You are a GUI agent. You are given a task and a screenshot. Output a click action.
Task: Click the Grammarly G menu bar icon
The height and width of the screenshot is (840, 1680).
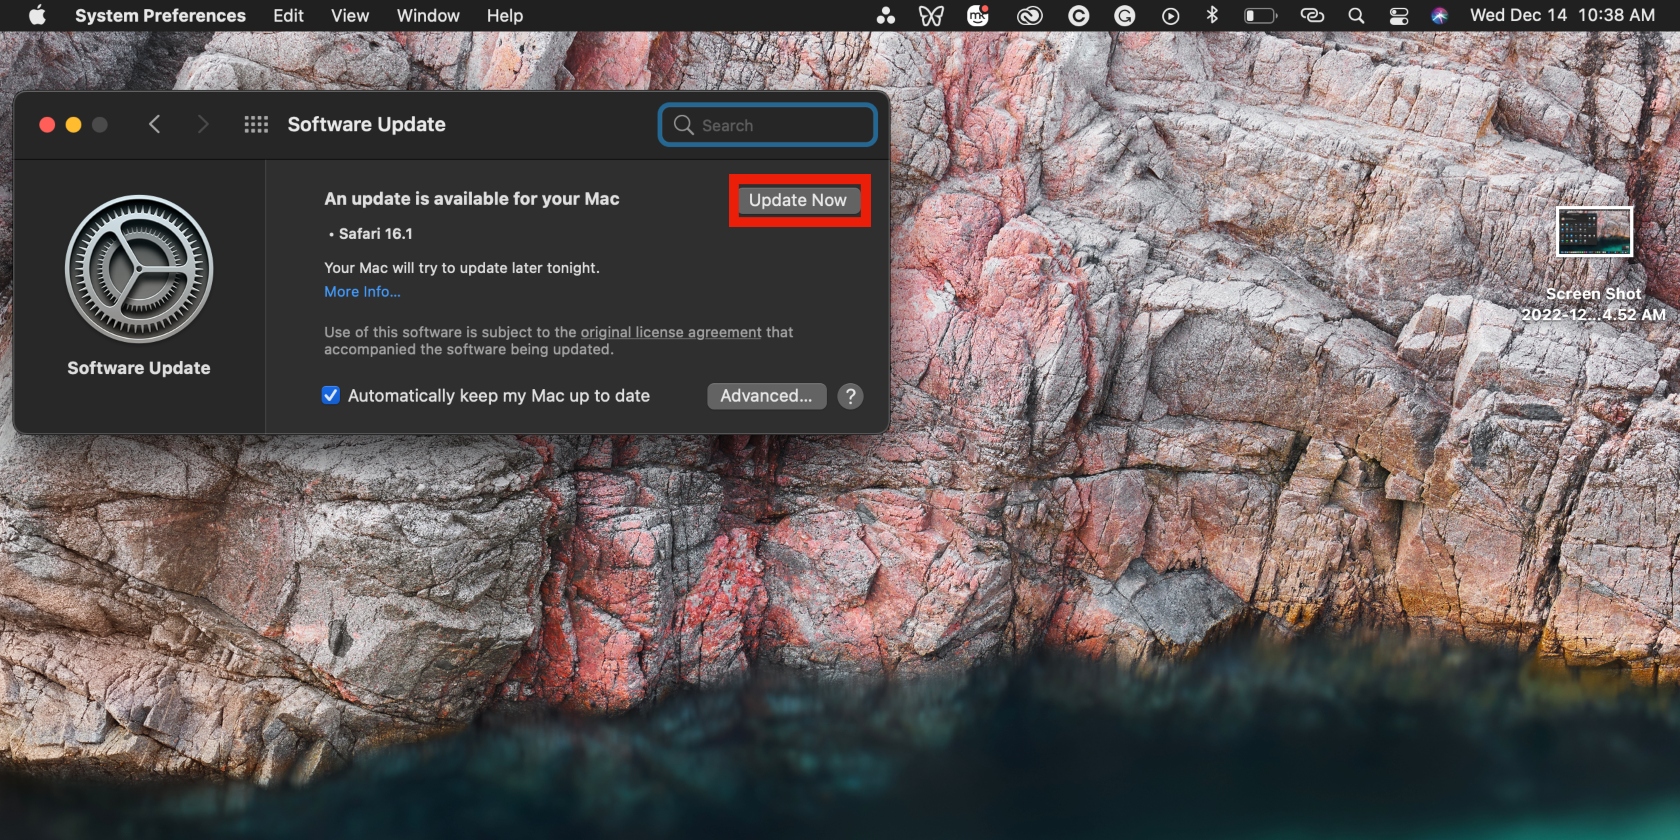pyautogui.click(x=1124, y=16)
